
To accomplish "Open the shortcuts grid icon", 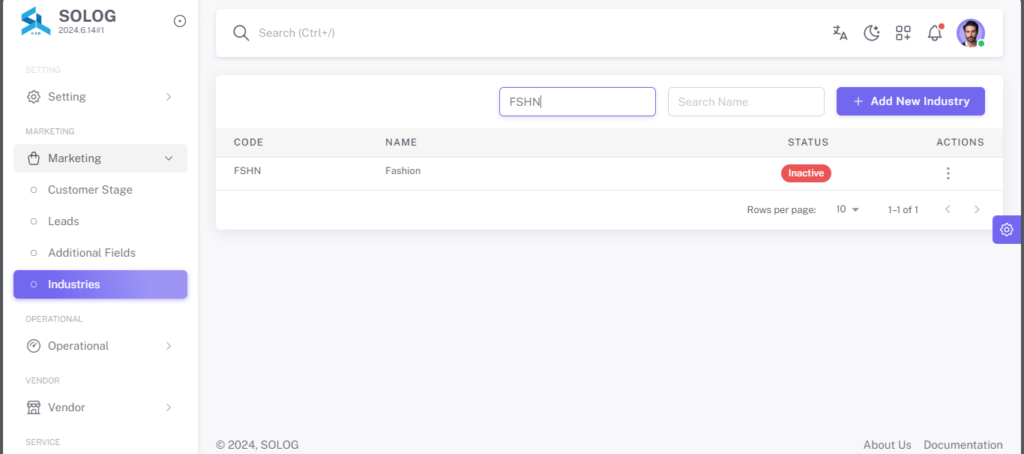I will pyautogui.click(x=903, y=33).
